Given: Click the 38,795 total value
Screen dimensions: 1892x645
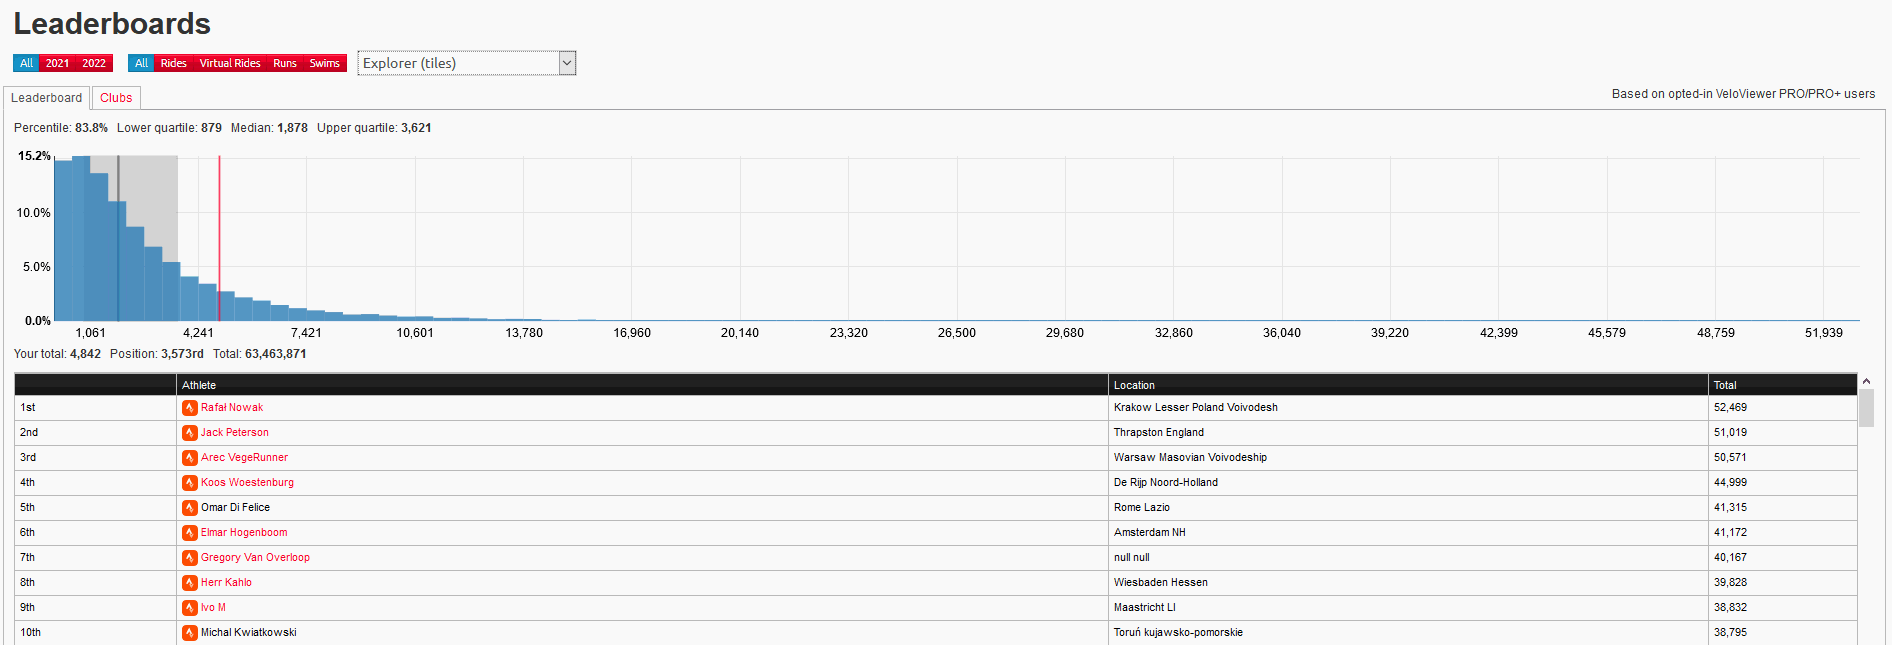Looking at the screenshot, I should [x=1730, y=633].
